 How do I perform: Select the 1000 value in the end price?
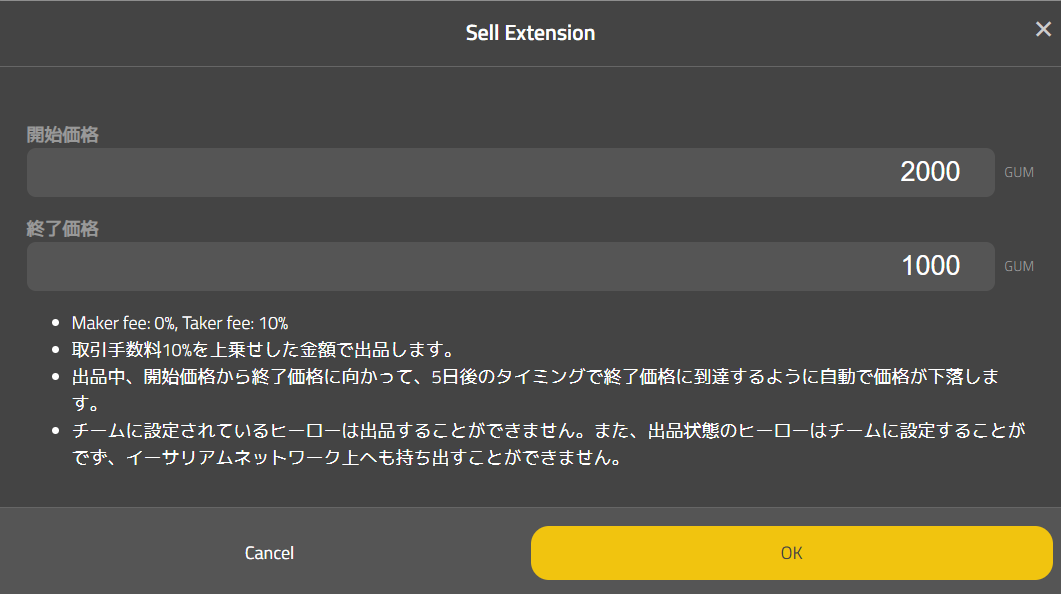coord(930,266)
